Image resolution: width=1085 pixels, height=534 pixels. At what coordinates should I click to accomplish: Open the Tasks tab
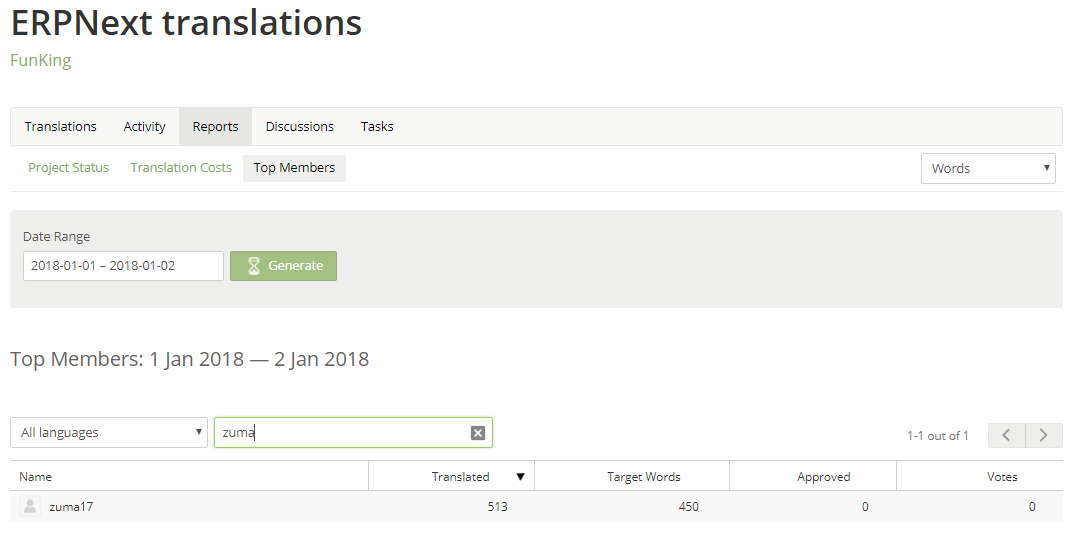377,127
